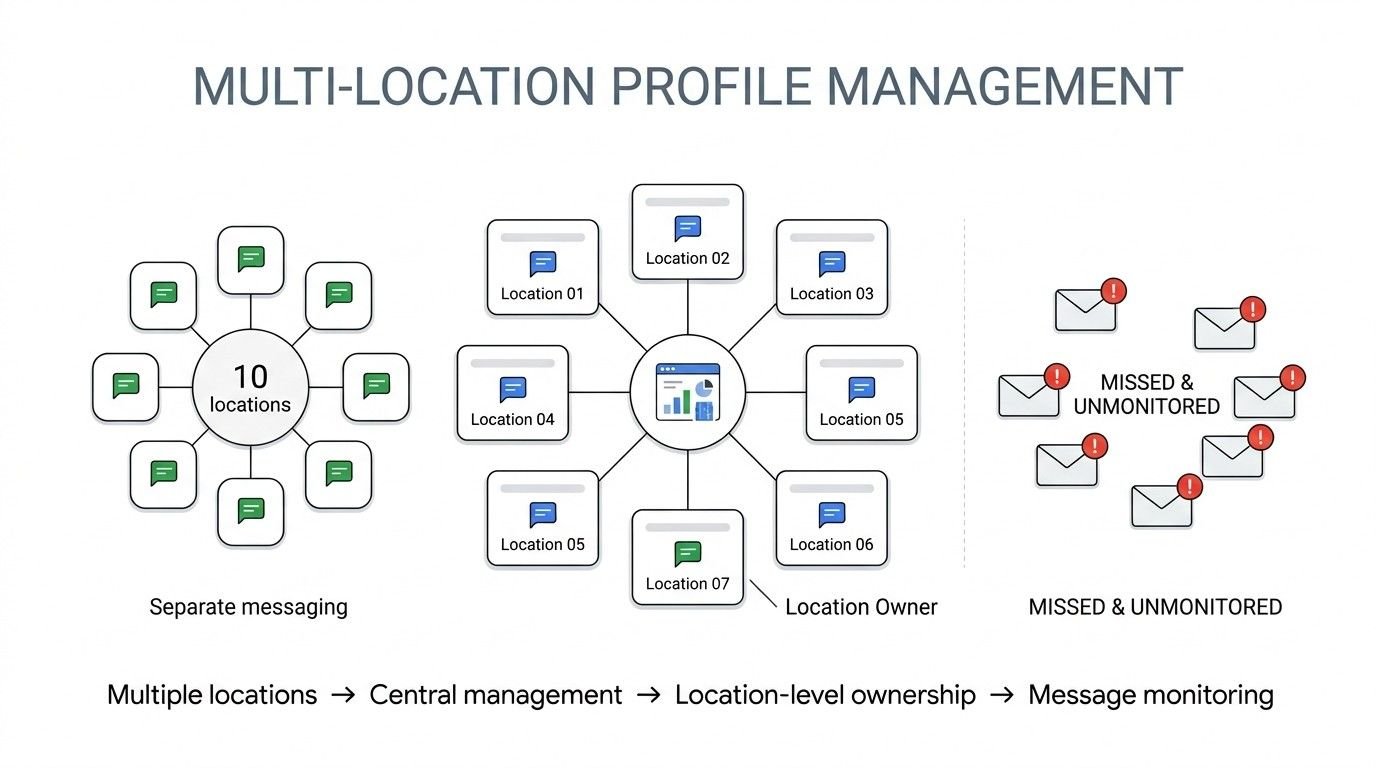Select the 'Separate messaging' caption
Viewport: 1376px width, 768px height.
(249, 606)
